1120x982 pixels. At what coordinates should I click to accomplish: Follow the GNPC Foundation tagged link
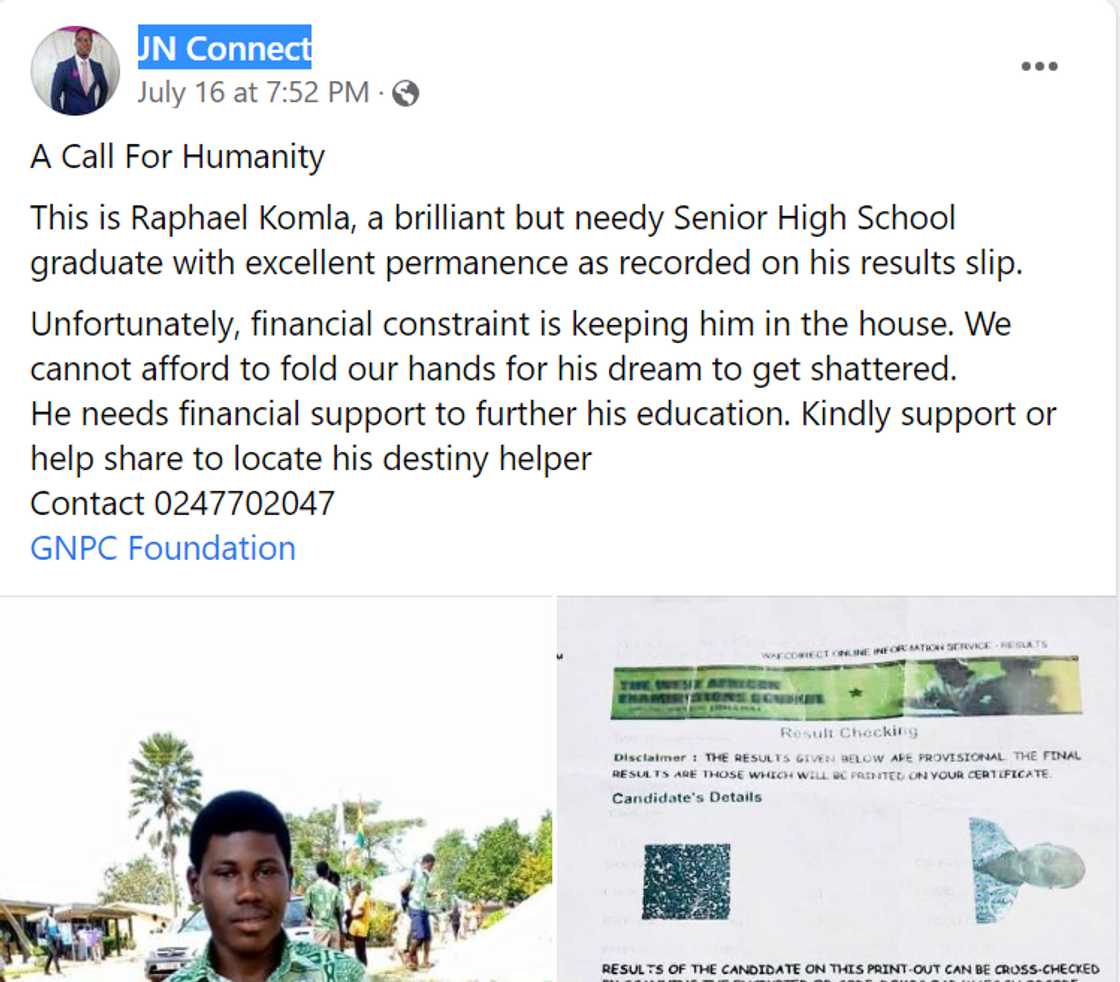(x=163, y=548)
